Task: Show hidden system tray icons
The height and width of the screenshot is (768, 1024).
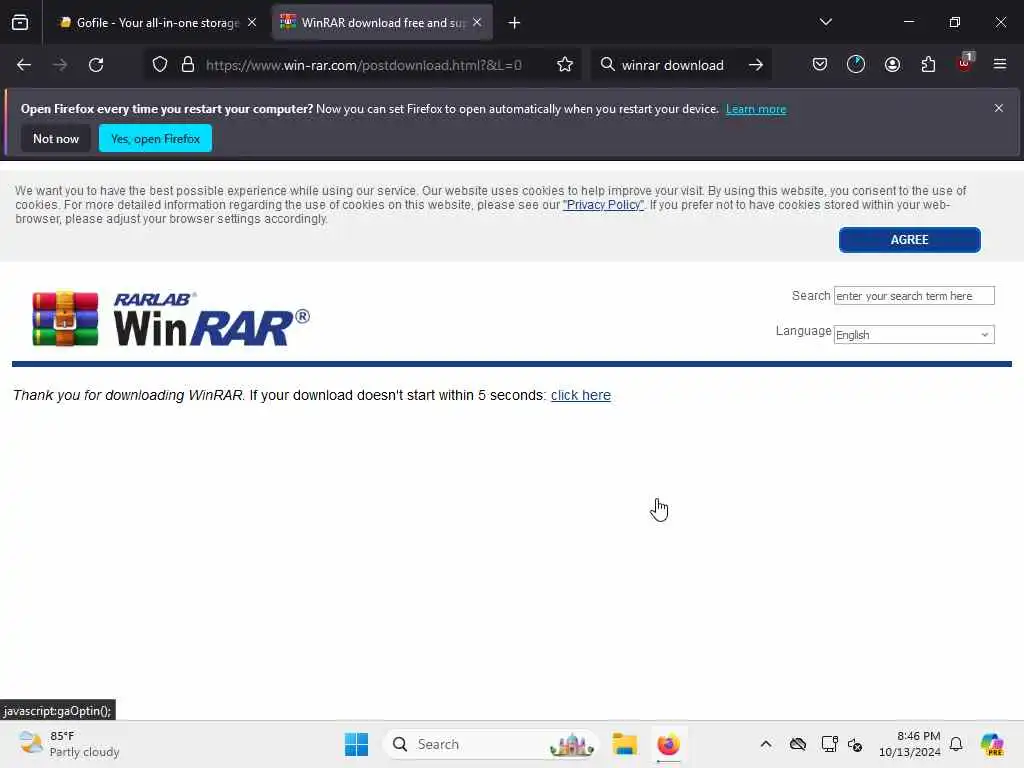Action: (x=766, y=744)
